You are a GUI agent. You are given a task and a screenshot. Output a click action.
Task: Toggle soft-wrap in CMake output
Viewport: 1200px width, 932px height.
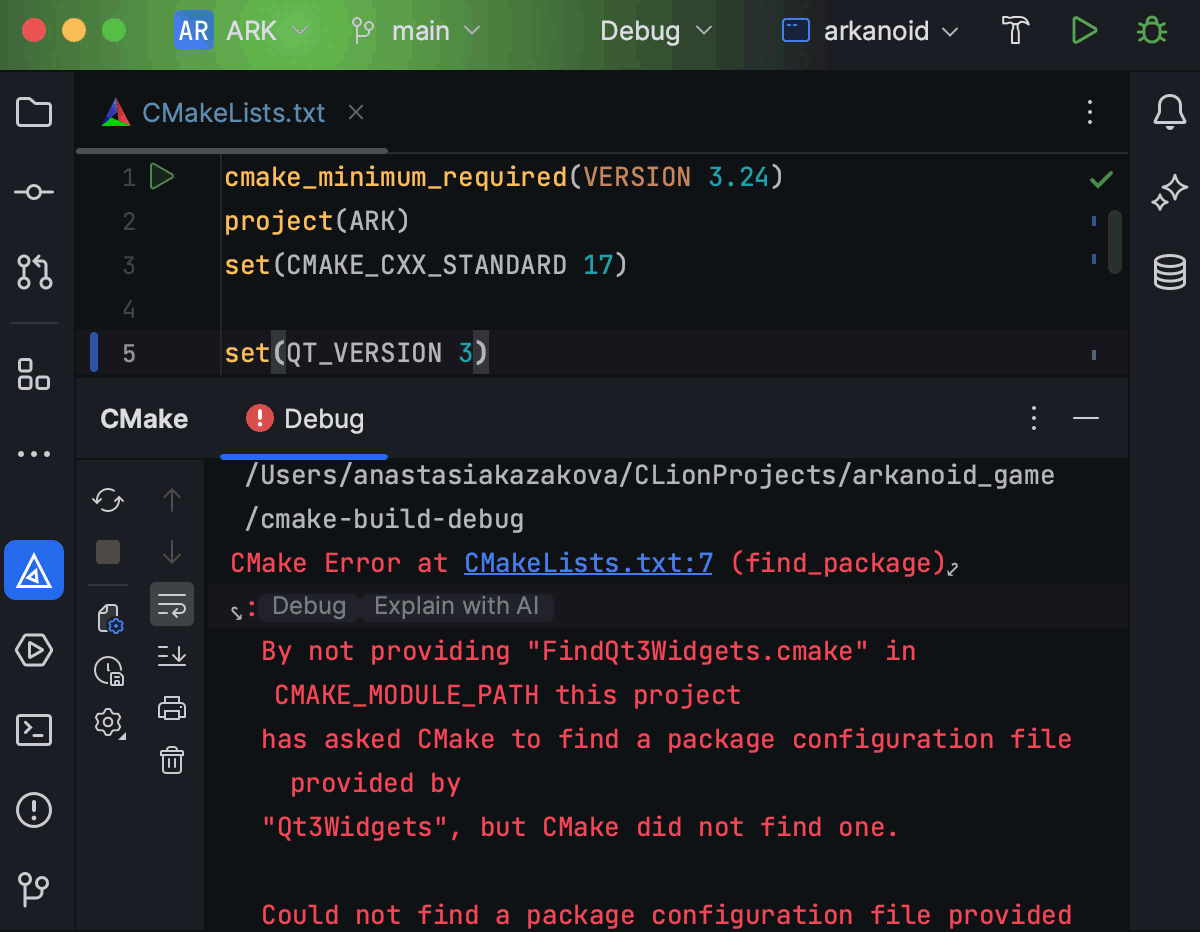(172, 605)
